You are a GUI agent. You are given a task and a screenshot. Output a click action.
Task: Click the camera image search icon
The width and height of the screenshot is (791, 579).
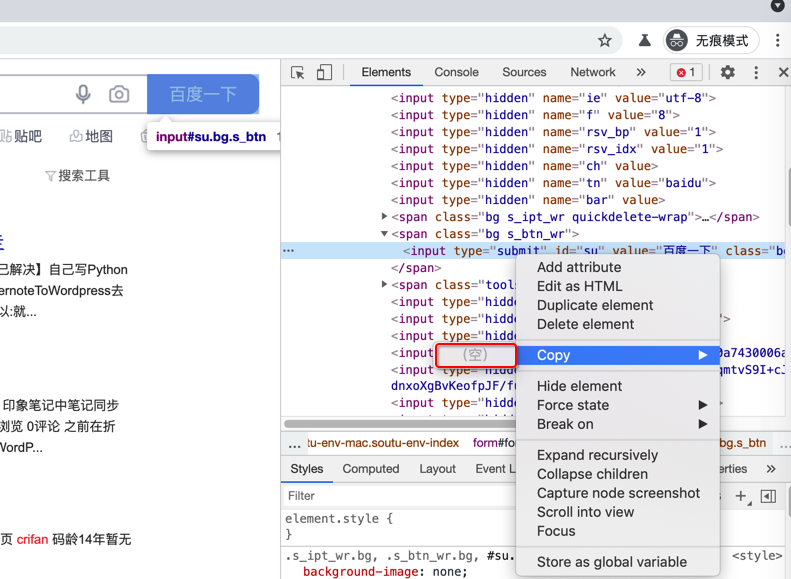click(119, 94)
